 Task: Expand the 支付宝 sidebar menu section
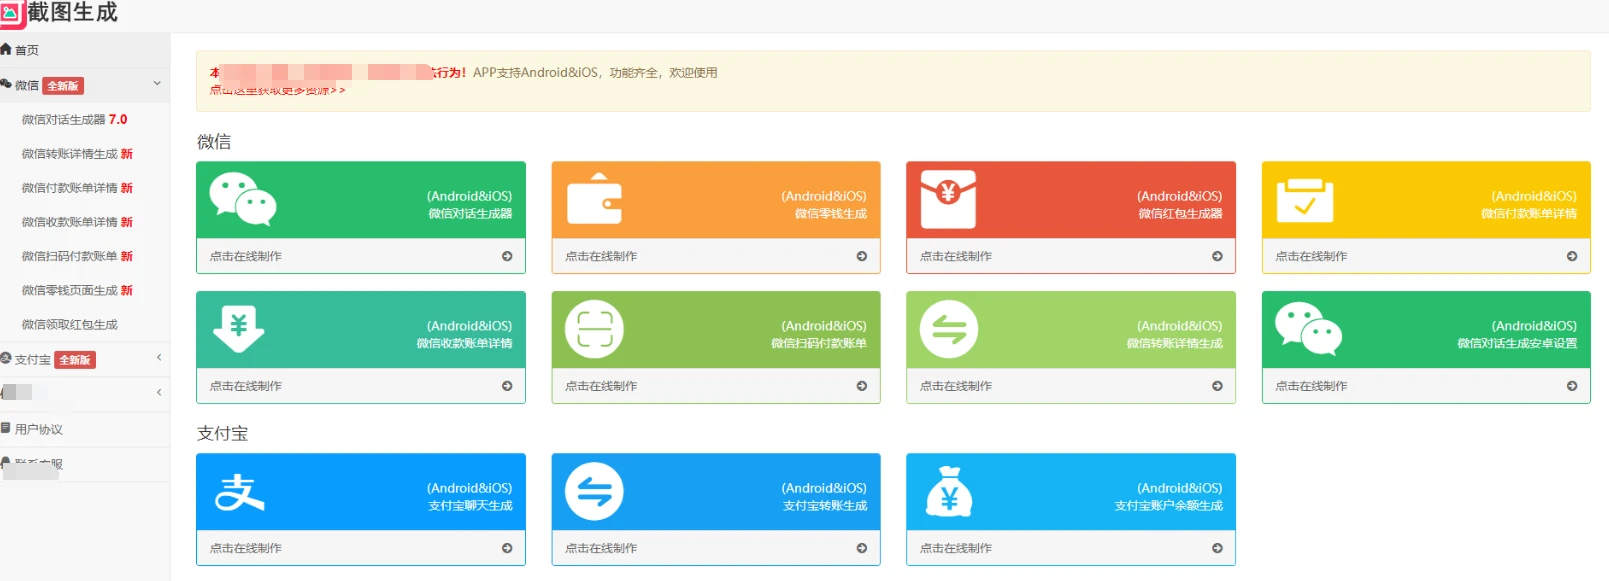tap(159, 358)
